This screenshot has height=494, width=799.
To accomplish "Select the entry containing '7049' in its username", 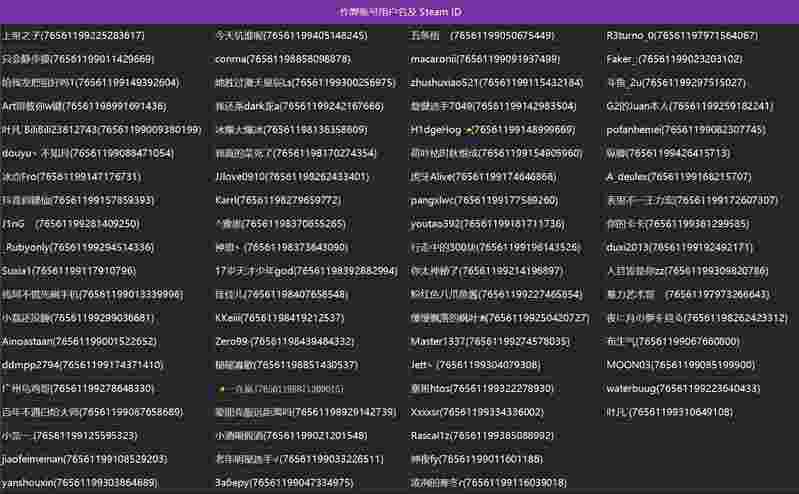I will [x=493, y=107].
